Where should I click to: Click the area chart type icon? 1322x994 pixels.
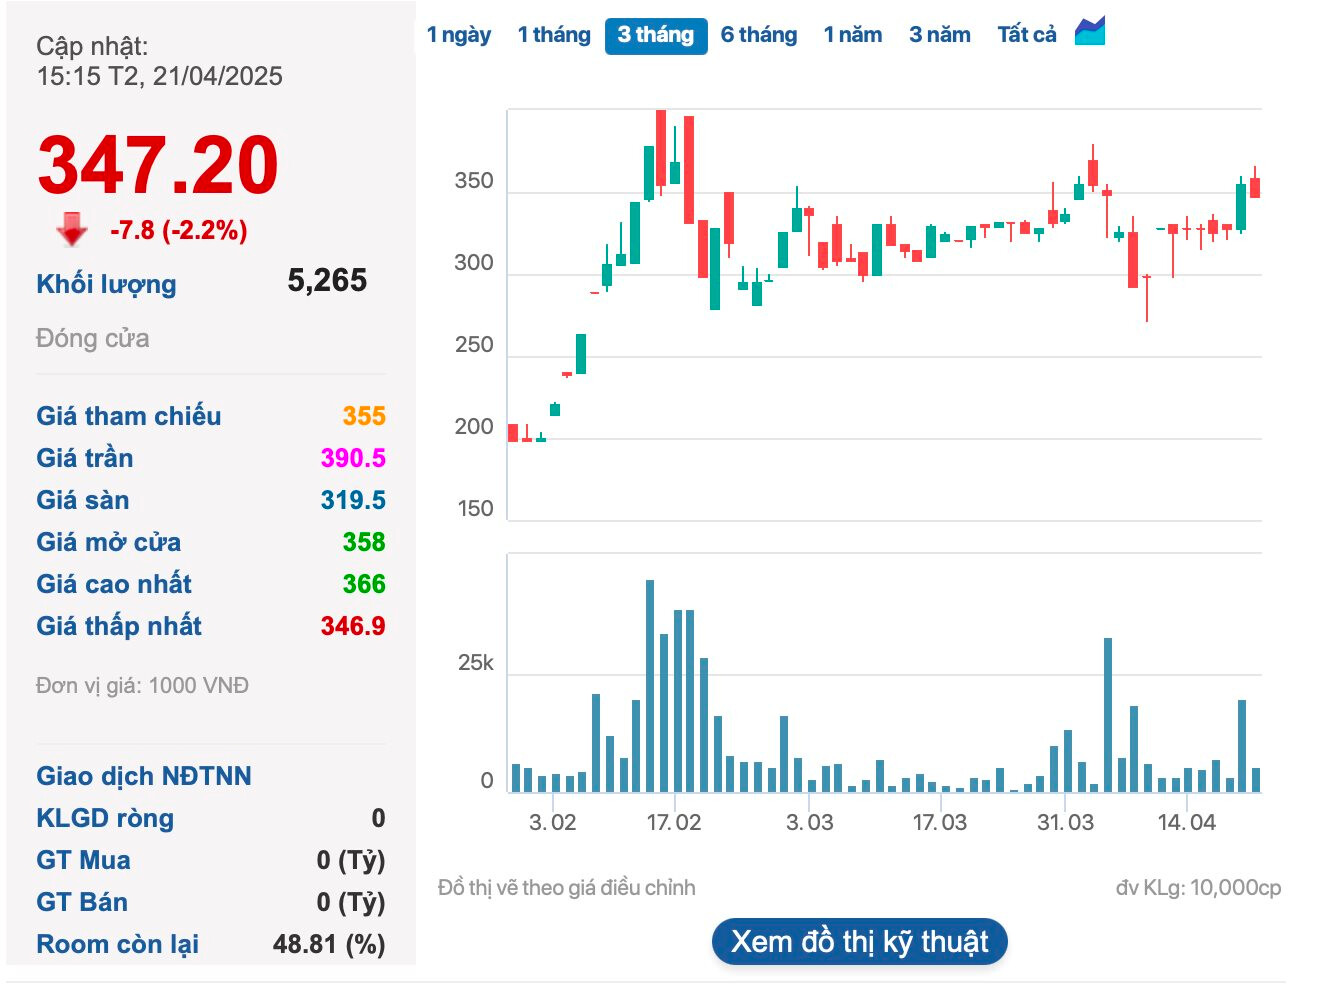click(1090, 32)
